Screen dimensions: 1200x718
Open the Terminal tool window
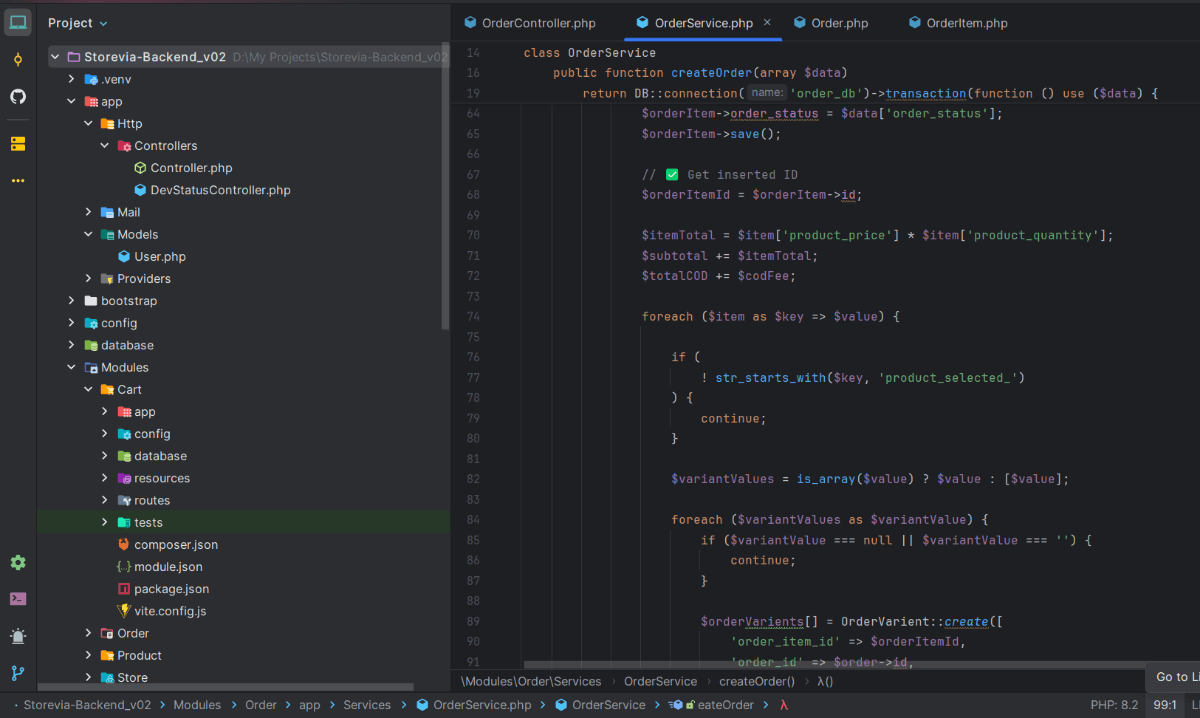[x=18, y=599]
